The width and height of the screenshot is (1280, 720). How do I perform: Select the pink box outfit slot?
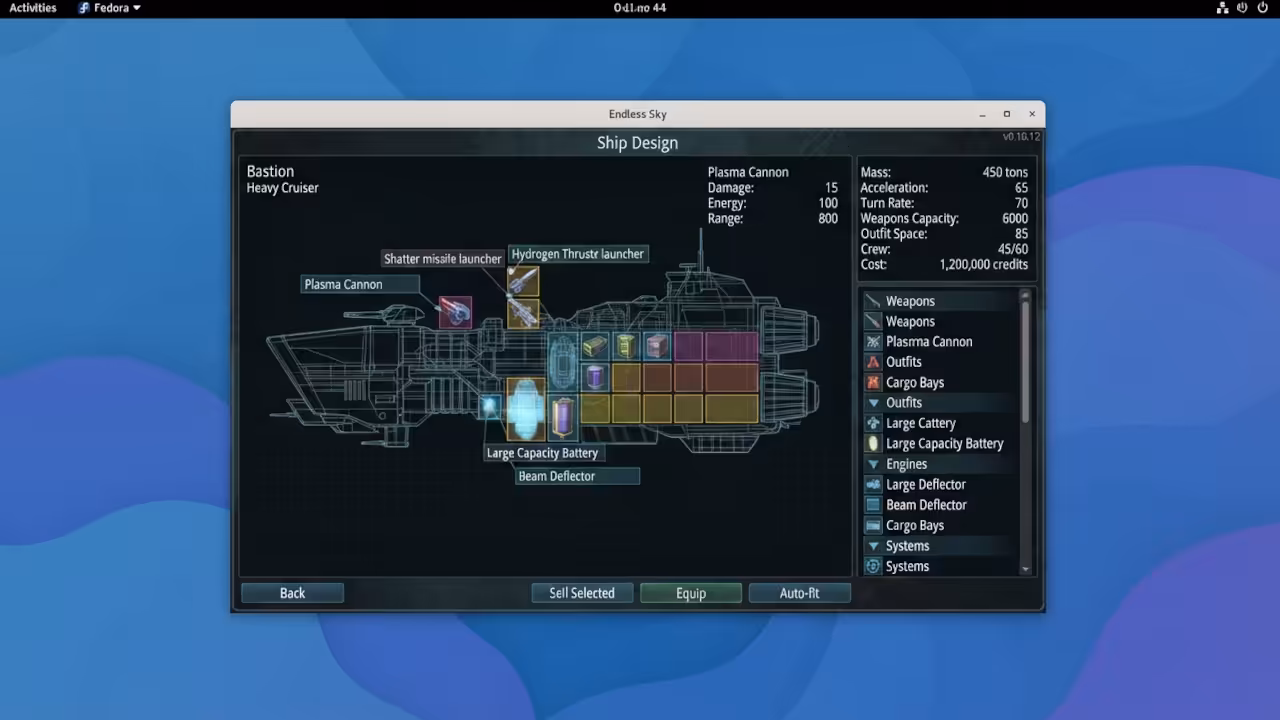657,346
